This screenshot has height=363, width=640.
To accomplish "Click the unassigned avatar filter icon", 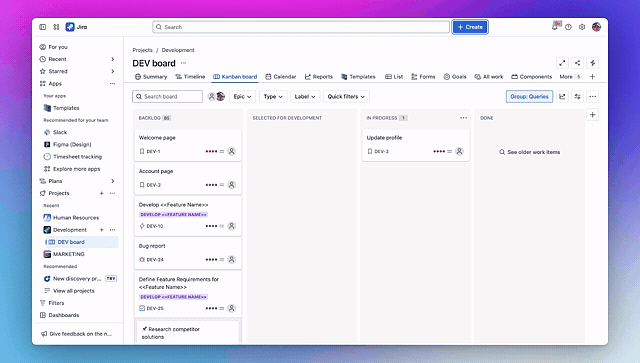I will 211,97.
